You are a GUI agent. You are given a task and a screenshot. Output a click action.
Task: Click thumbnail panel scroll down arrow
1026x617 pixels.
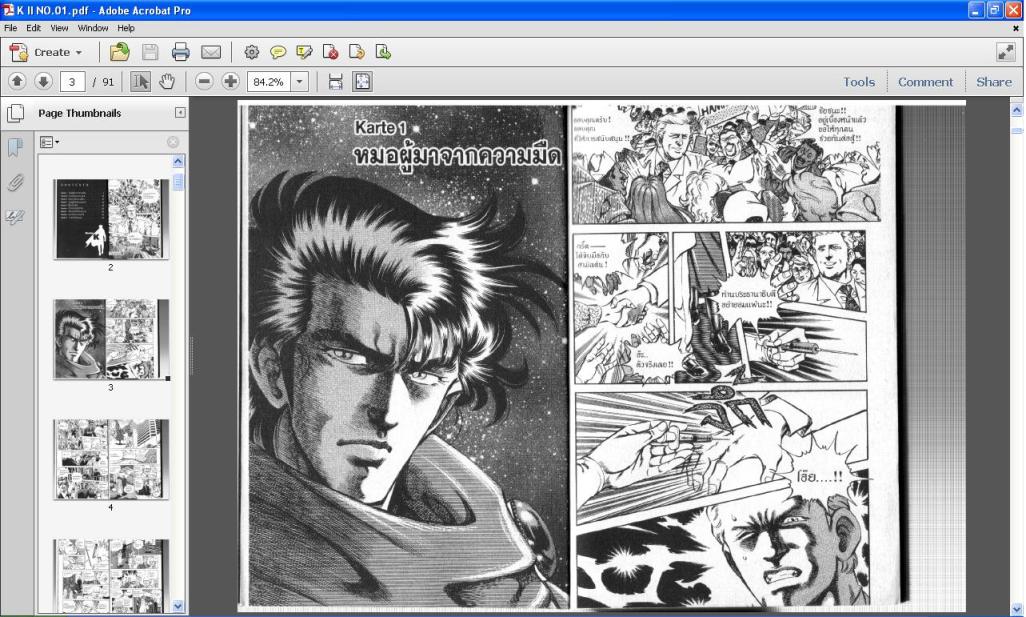click(x=178, y=607)
